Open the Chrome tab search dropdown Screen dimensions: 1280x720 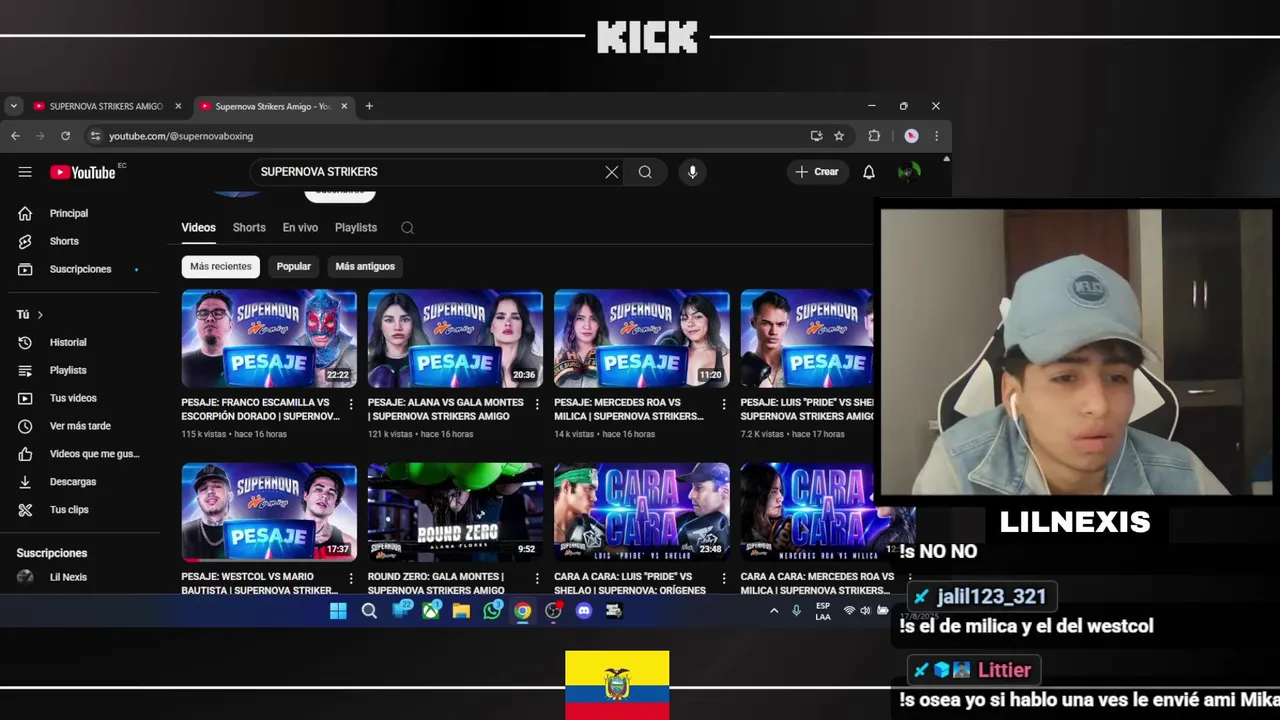click(x=13, y=106)
